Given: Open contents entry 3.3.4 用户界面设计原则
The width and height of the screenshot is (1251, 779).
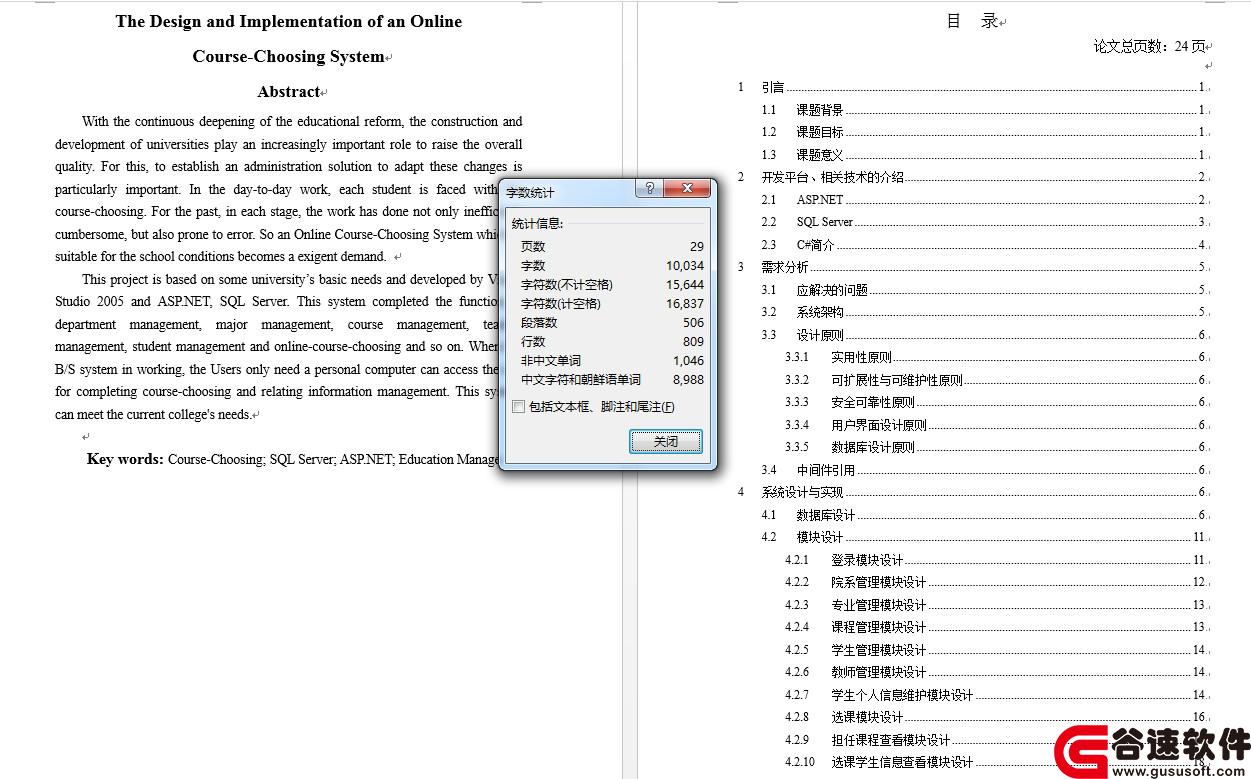Looking at the screenshot, I should pos(996,425).
